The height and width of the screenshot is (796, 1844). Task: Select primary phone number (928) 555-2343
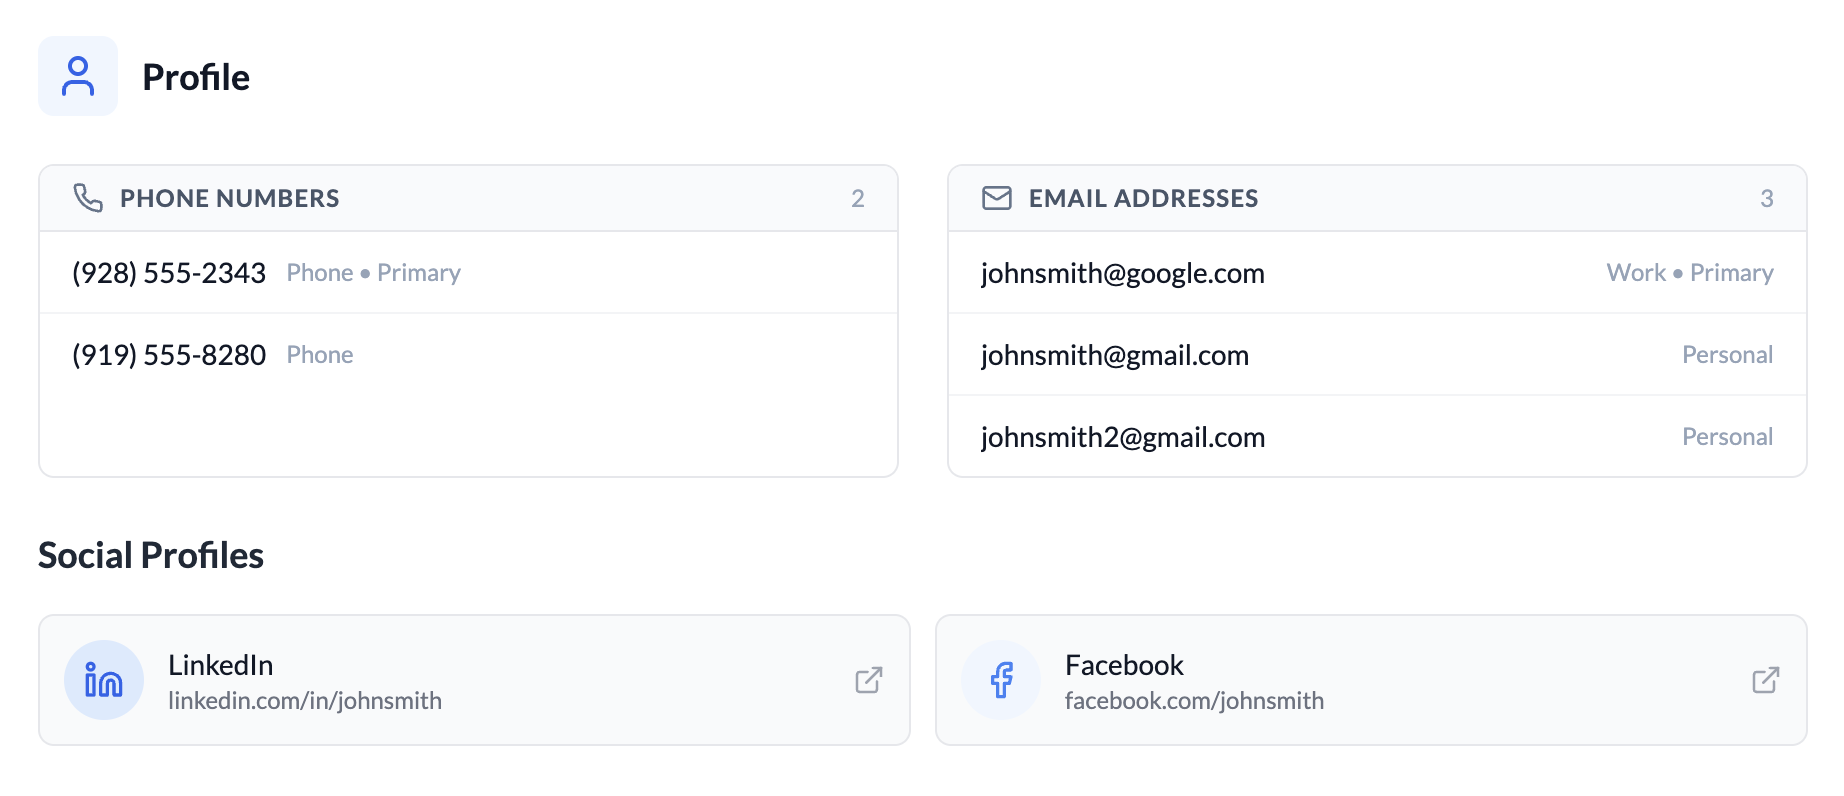point(169,273)
